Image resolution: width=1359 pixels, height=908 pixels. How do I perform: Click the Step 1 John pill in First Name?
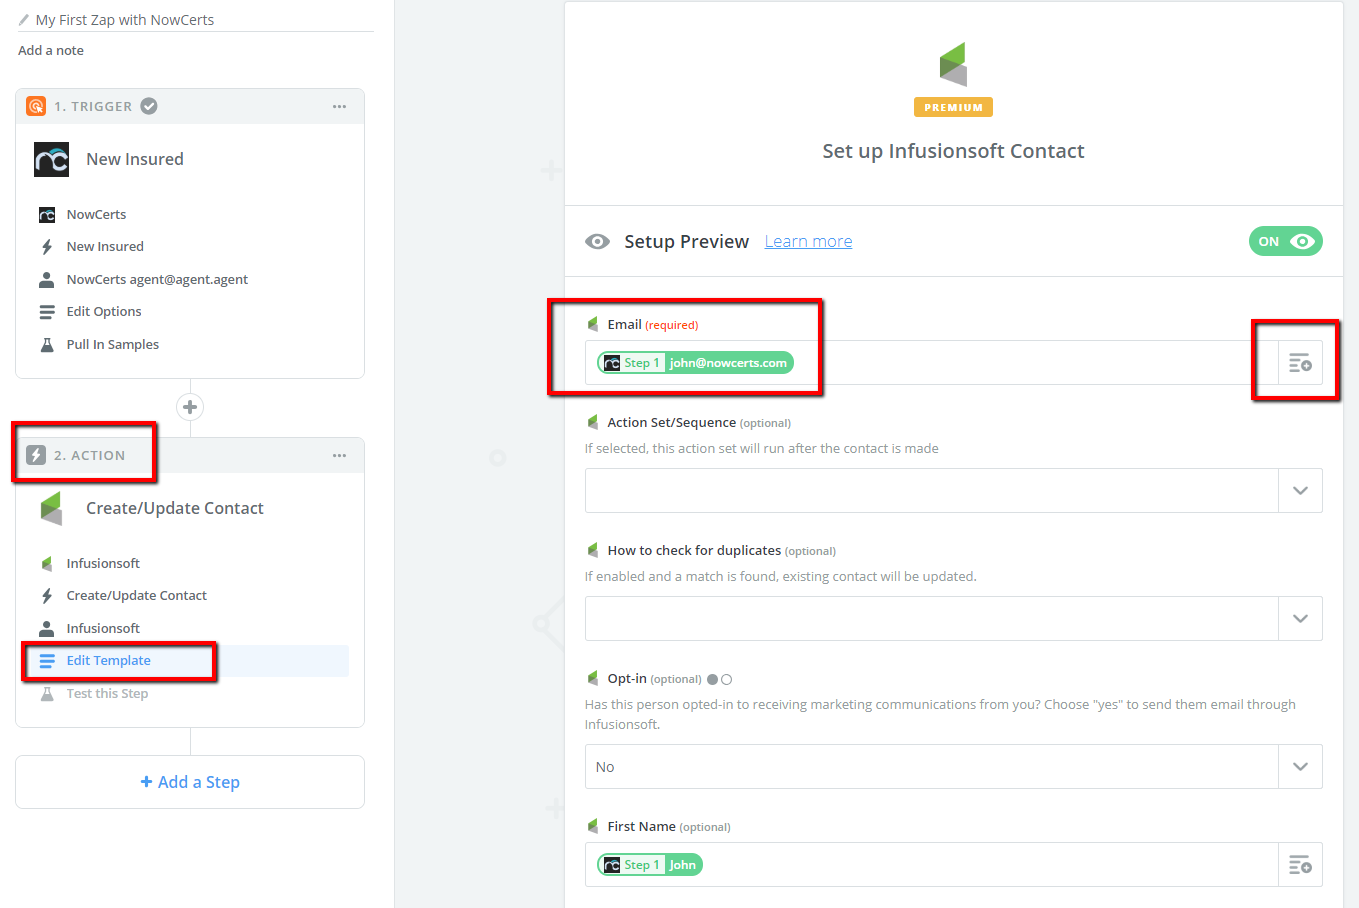click(x=650, y=865)
